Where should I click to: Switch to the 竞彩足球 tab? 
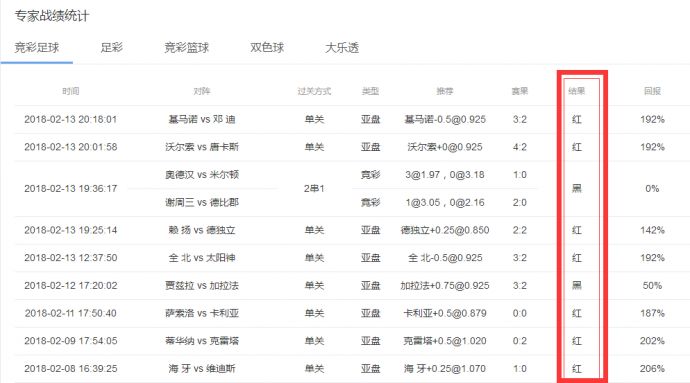pyautogui.click(x=37, y=48)
